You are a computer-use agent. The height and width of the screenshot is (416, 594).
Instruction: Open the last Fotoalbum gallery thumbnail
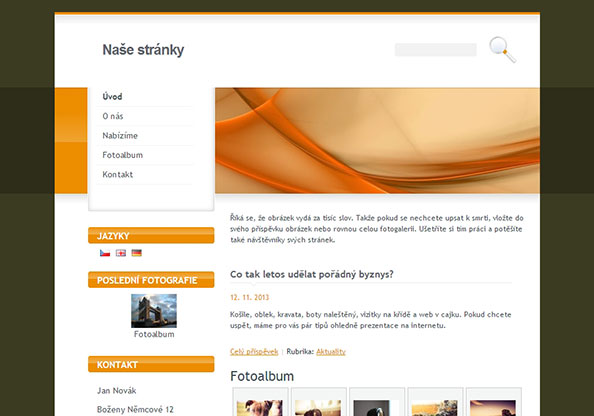(x=494, y=402)
